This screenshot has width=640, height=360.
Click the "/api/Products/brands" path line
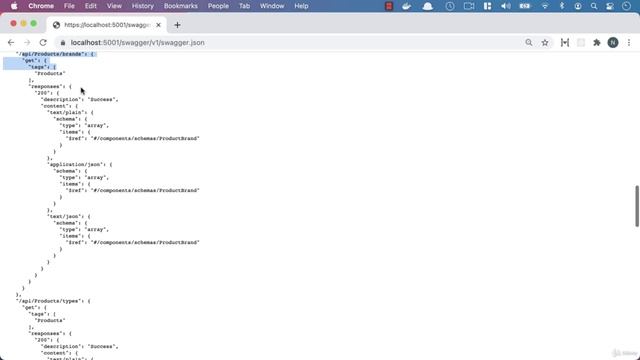click(56, 54)
